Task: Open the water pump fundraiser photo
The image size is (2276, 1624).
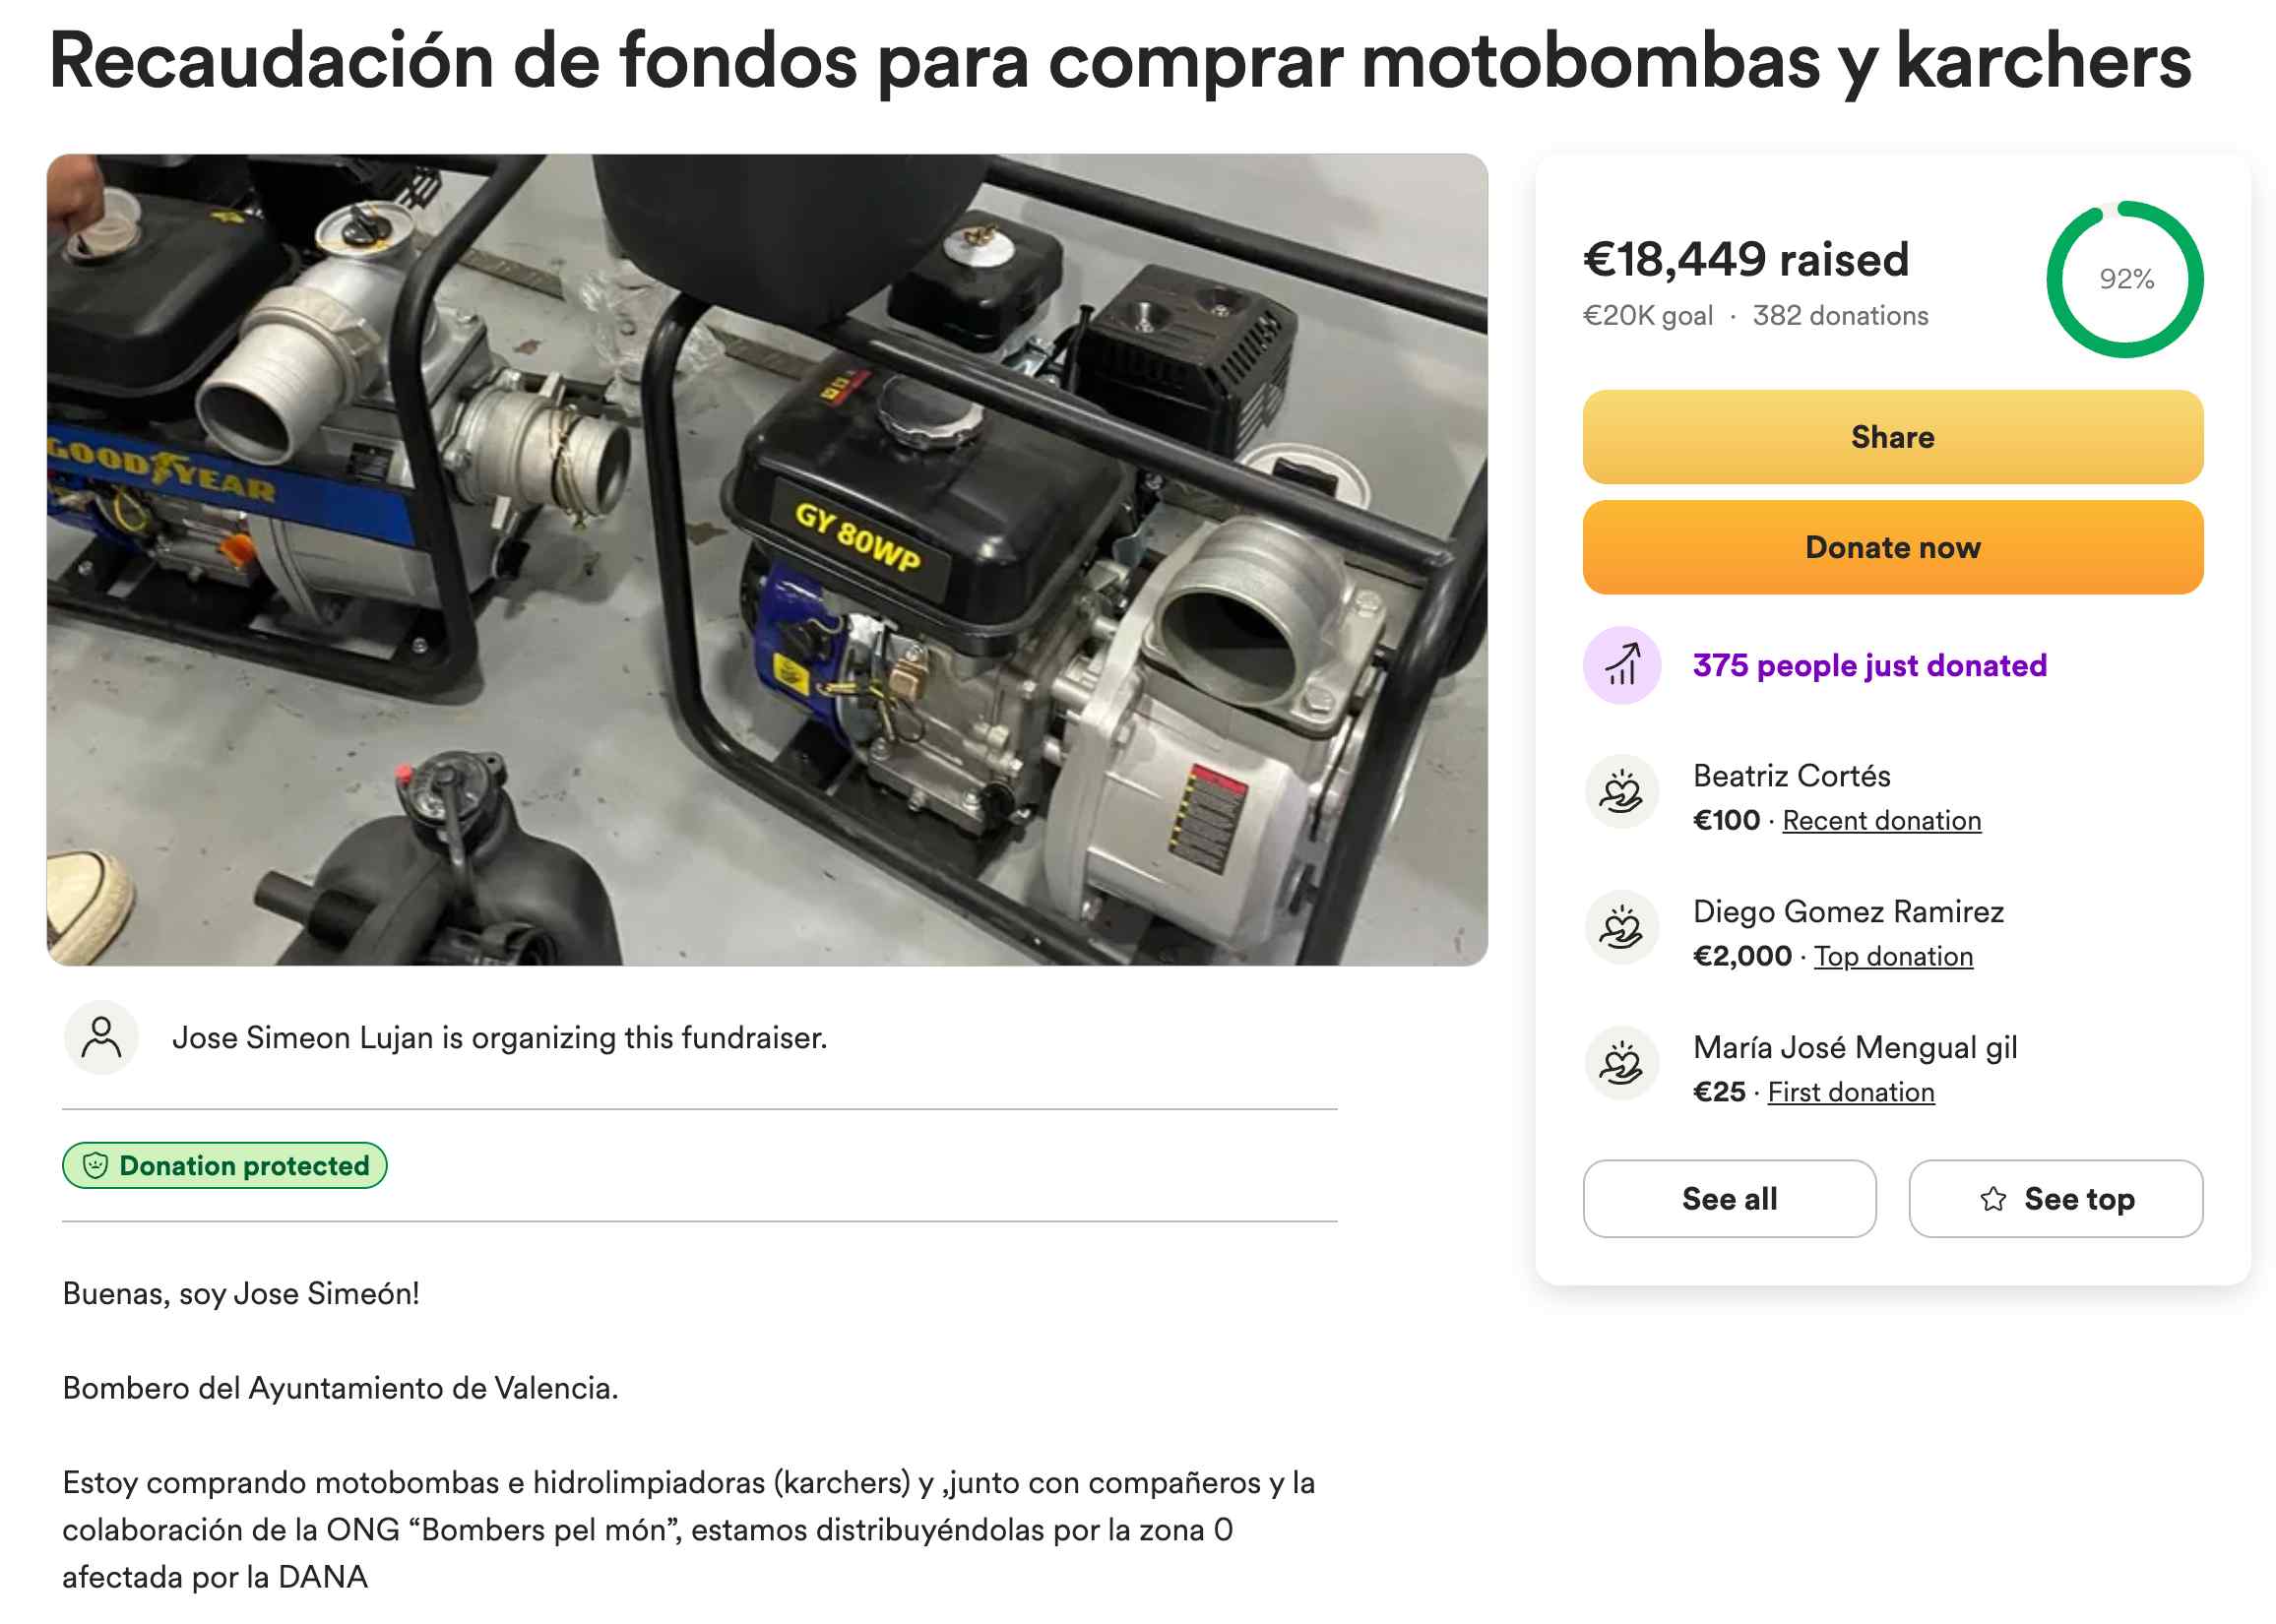Action: click(x=767, y=559)
